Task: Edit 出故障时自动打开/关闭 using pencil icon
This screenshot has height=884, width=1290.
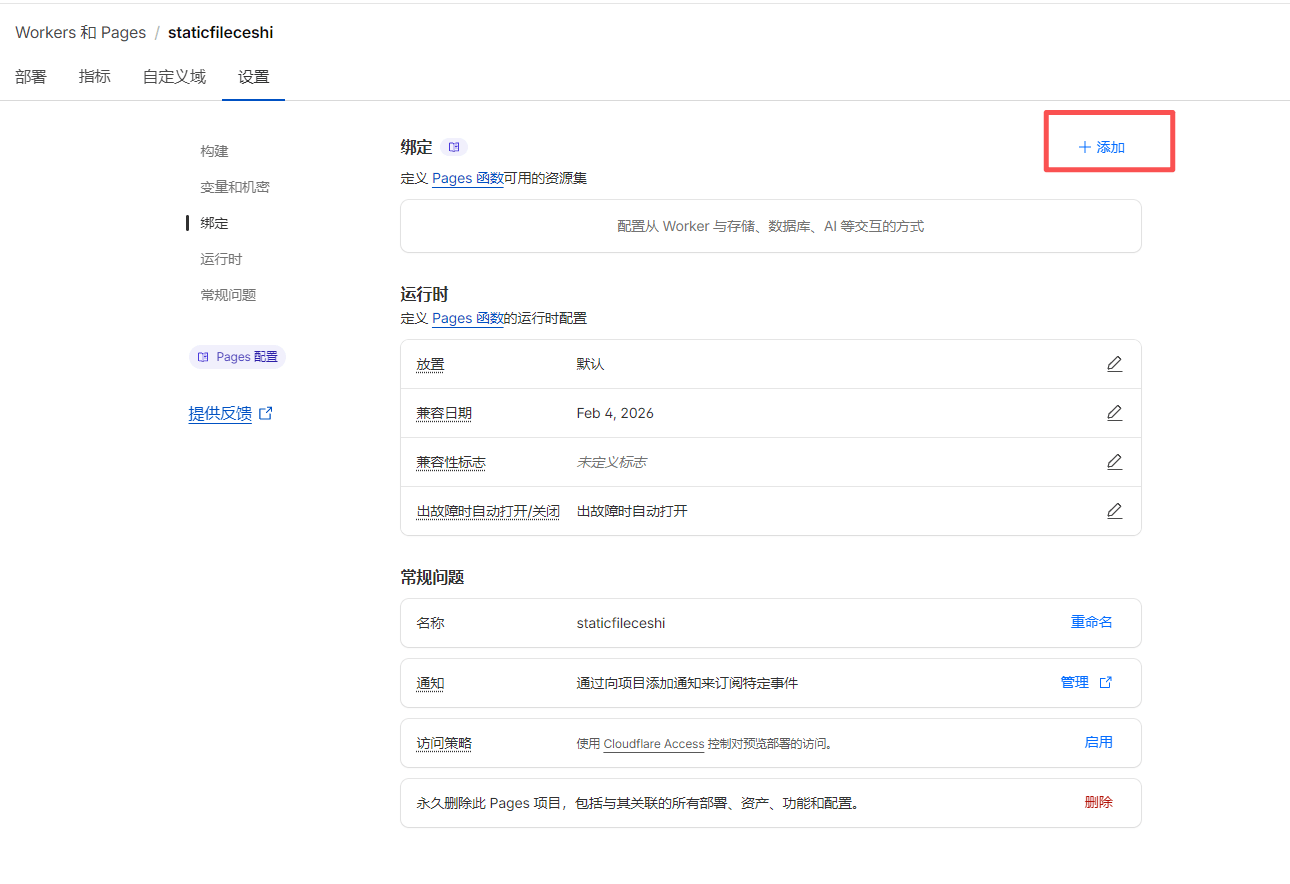Action: pos(1114,510)
